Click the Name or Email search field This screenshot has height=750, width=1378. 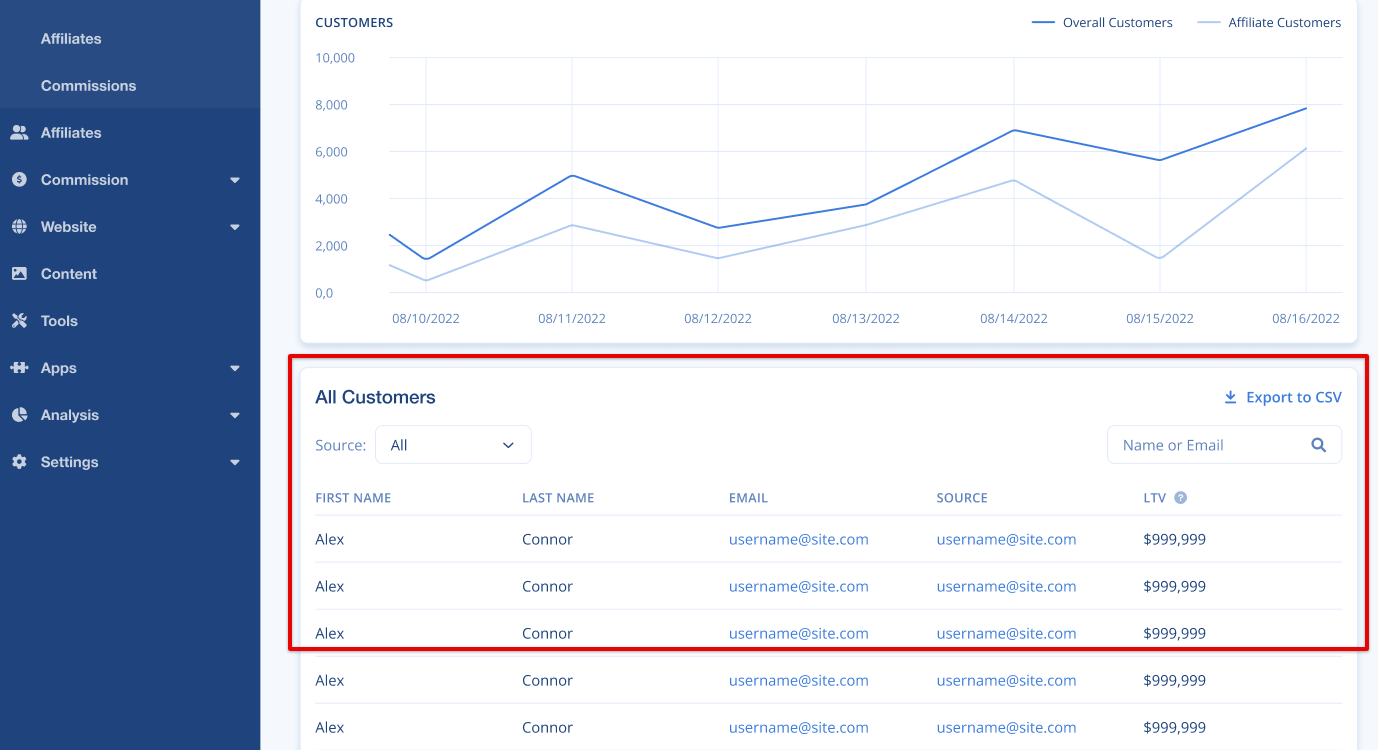pyautogui.click(x=1224, y=445)
